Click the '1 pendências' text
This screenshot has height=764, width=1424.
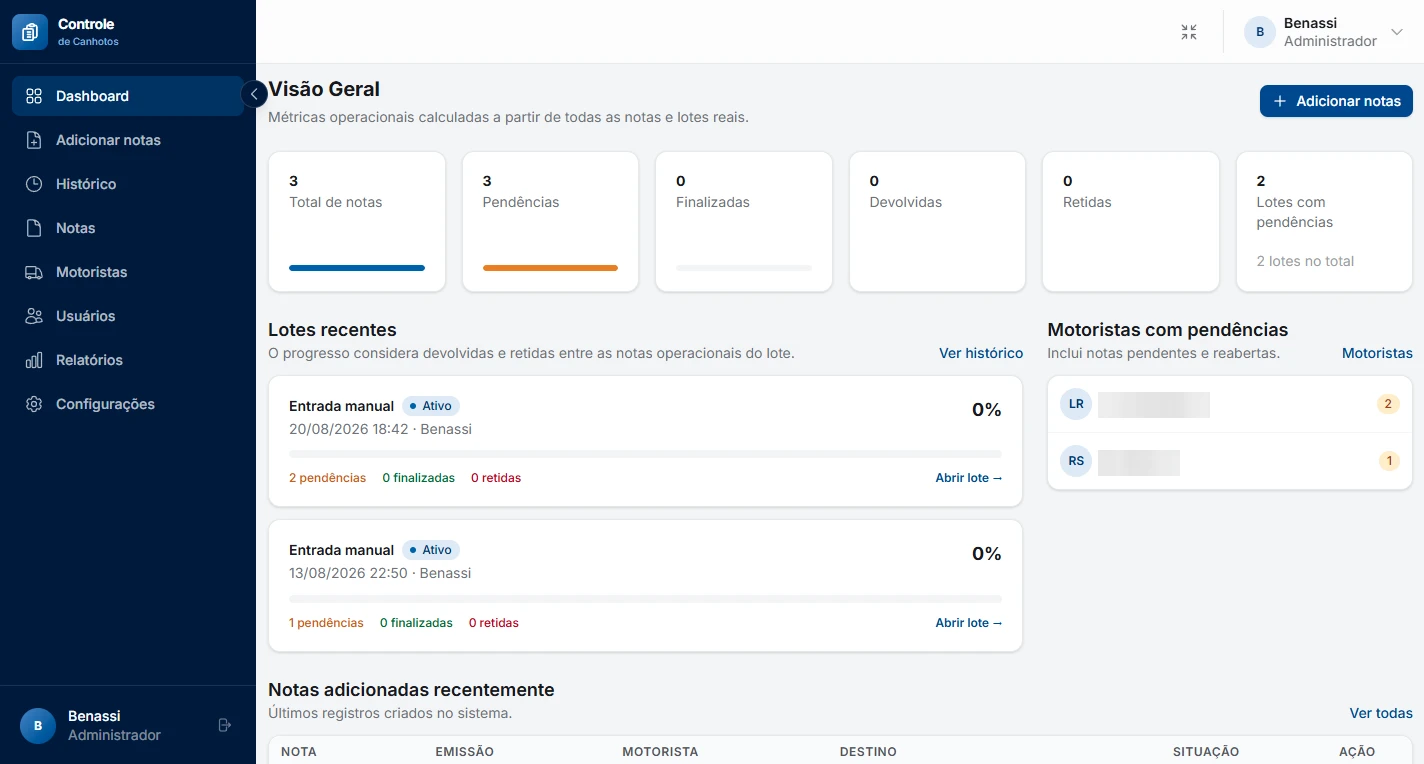(326, 623)
